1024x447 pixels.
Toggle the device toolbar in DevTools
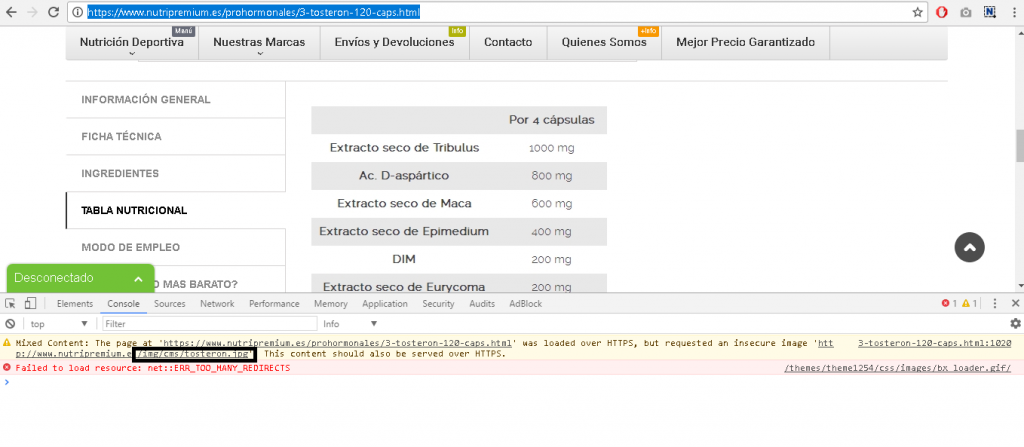coord(30,303)
